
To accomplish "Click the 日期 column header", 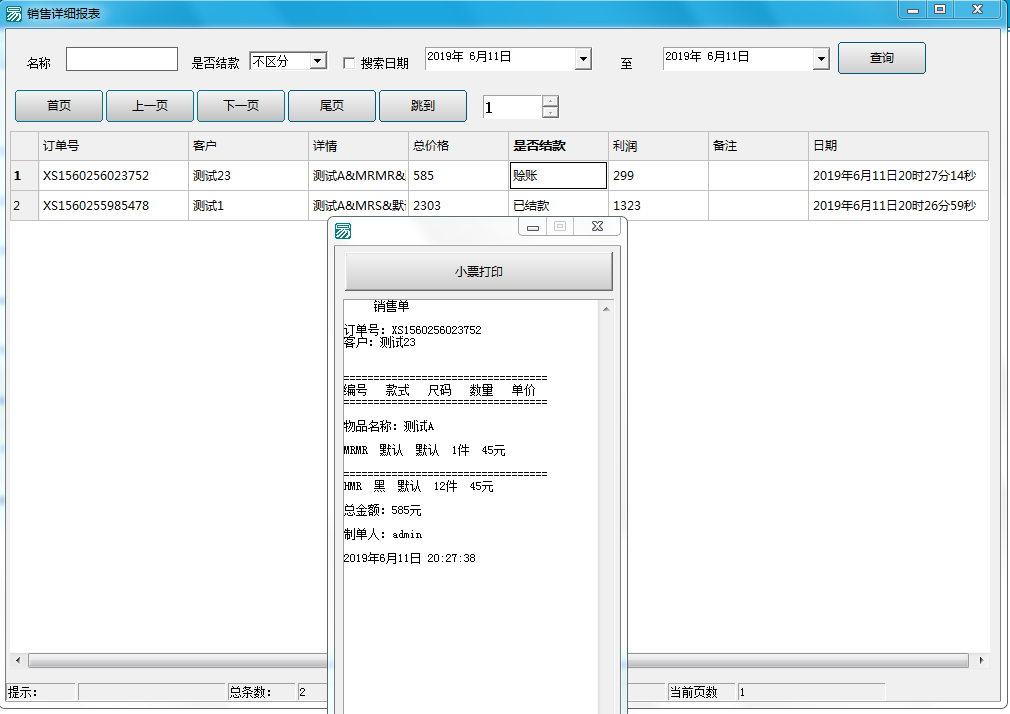I will (x=898, y=146).
